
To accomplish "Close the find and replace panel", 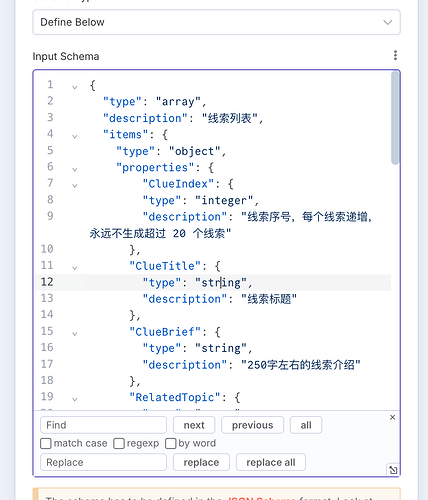I will (392, 417).
